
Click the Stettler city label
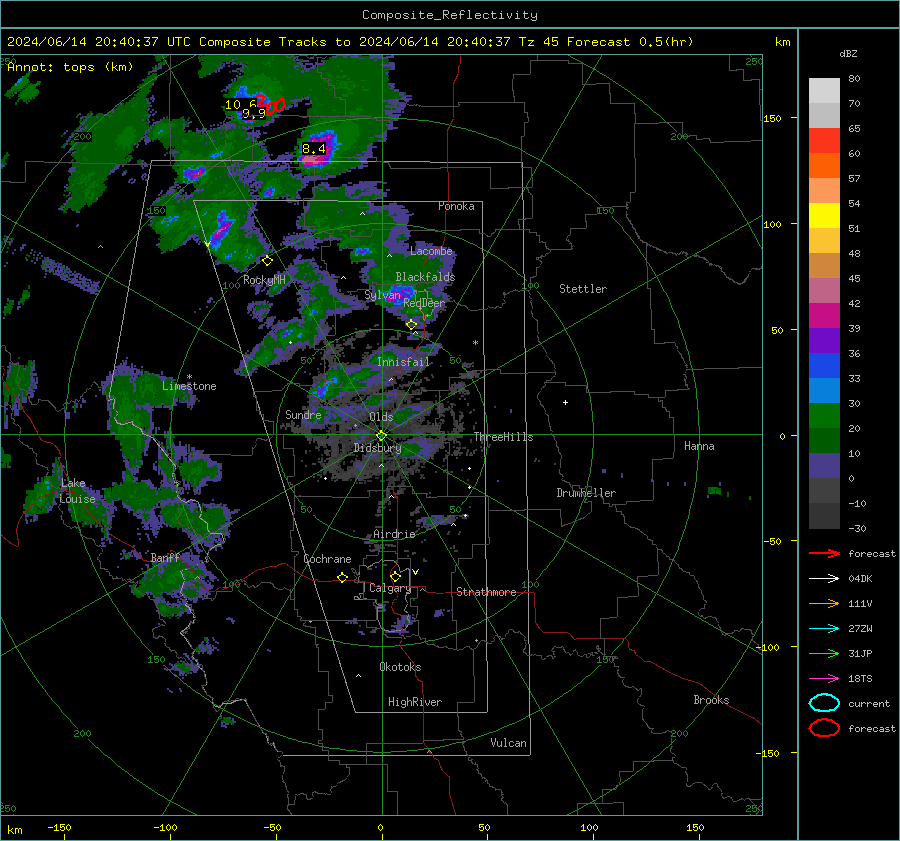click(583, 289)
